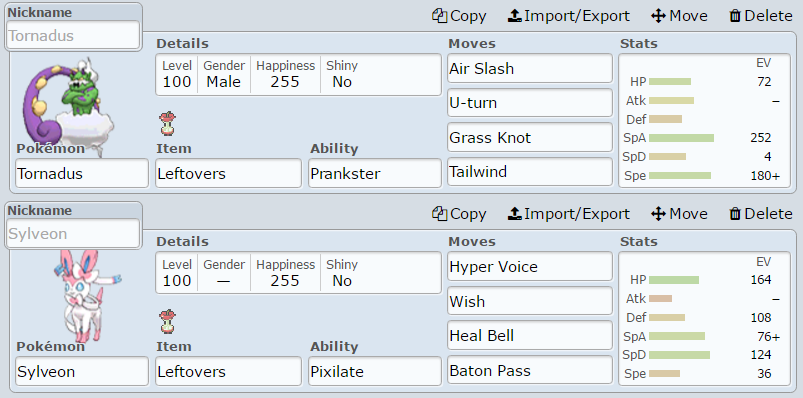Select the Air Slash move slot
Image resolution: width=803 pixels, height=398 pixels.
[x=530, y=68]
